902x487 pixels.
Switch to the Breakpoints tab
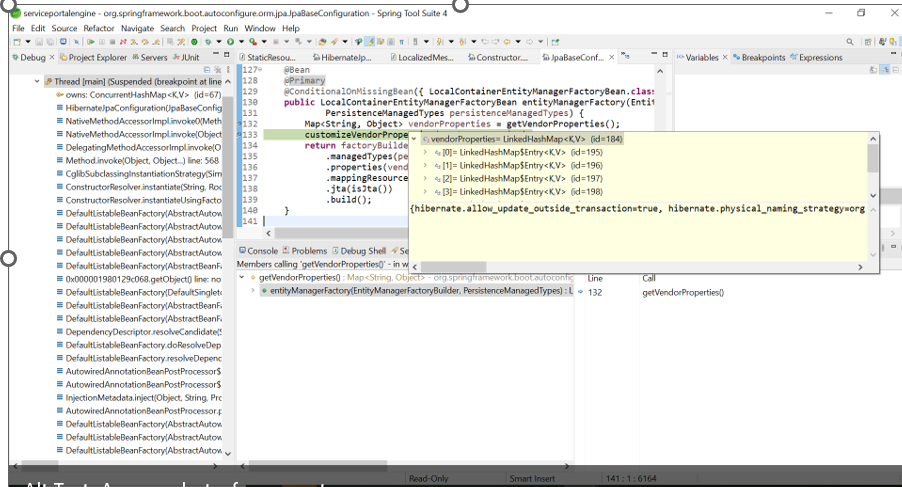point(762,58)
